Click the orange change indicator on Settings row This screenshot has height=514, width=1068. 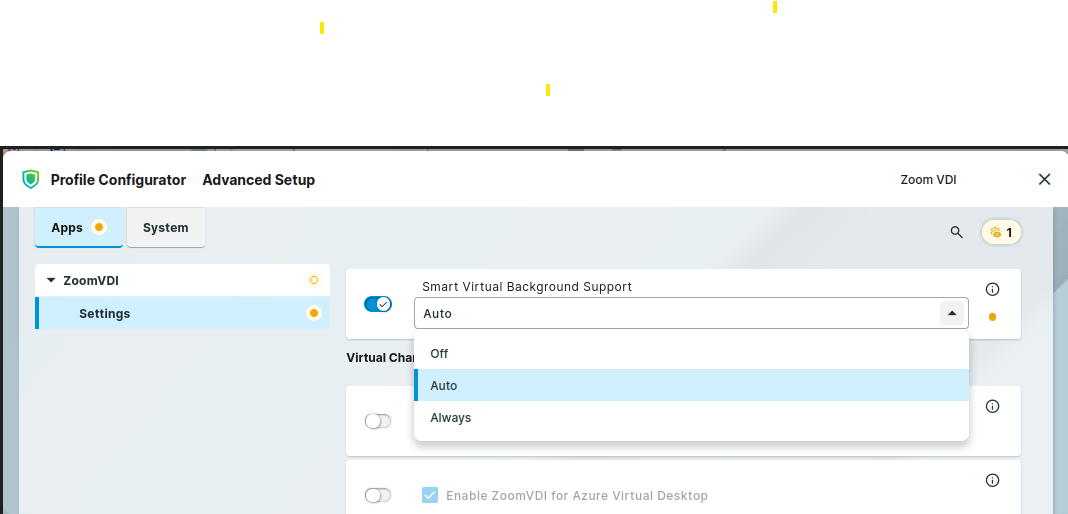[314, 313]
